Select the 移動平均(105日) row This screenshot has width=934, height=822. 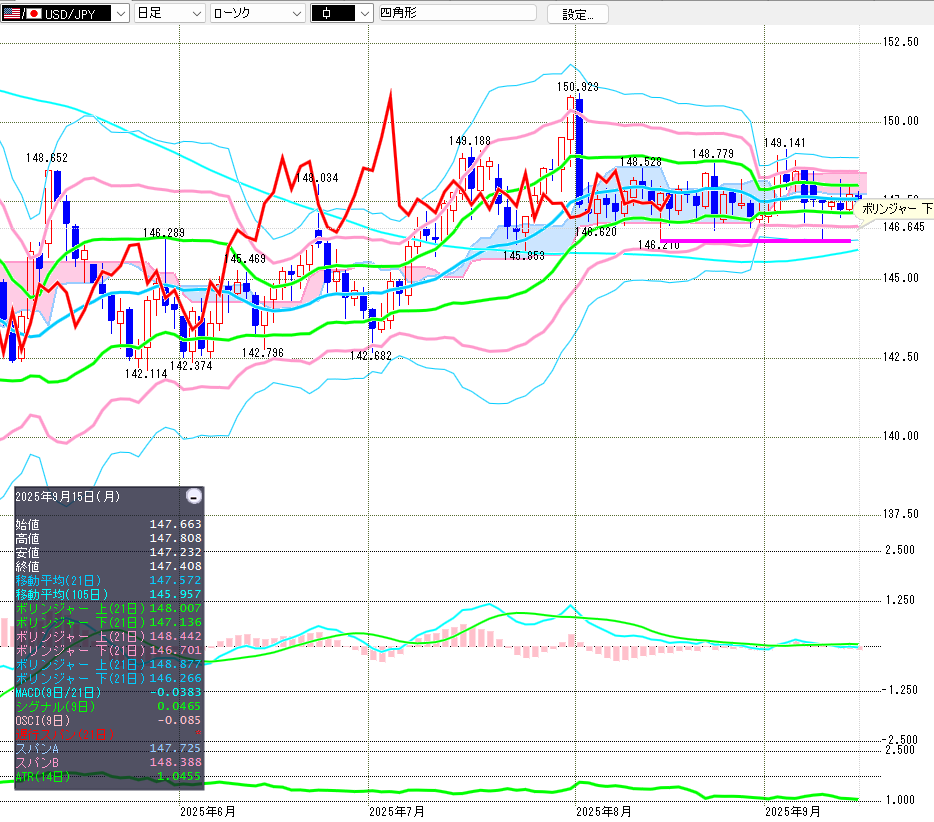tap(108, 594)
